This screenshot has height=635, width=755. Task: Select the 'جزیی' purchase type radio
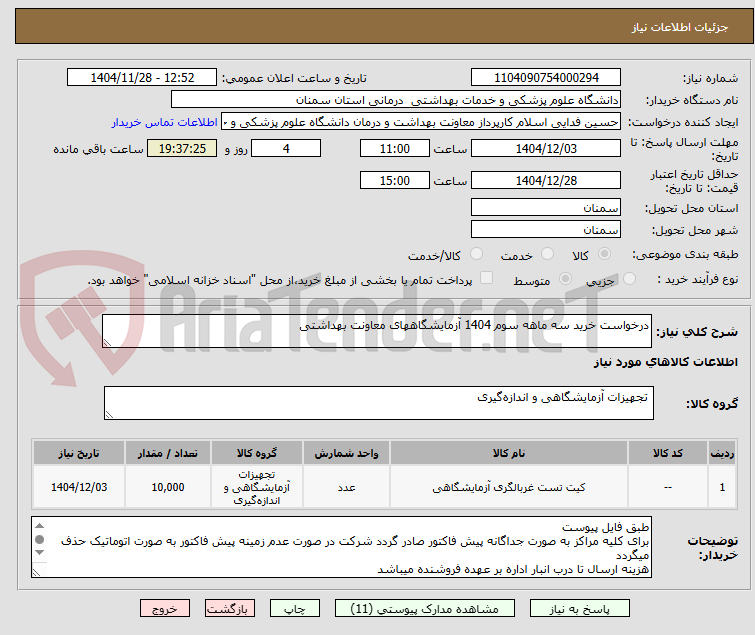[629, 279]
